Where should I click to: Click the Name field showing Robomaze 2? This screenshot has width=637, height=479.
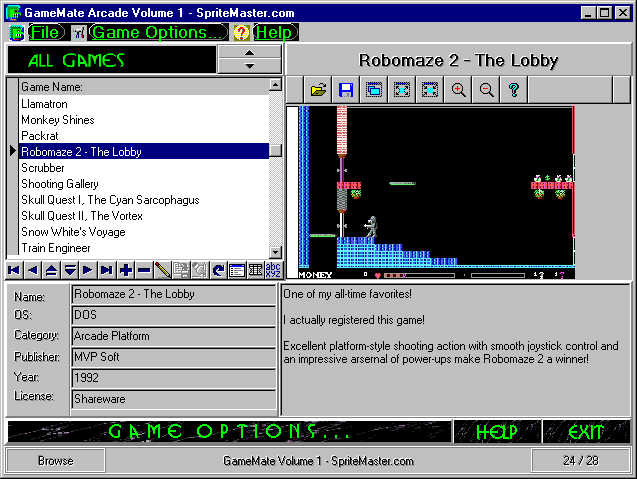coord(173,294)
